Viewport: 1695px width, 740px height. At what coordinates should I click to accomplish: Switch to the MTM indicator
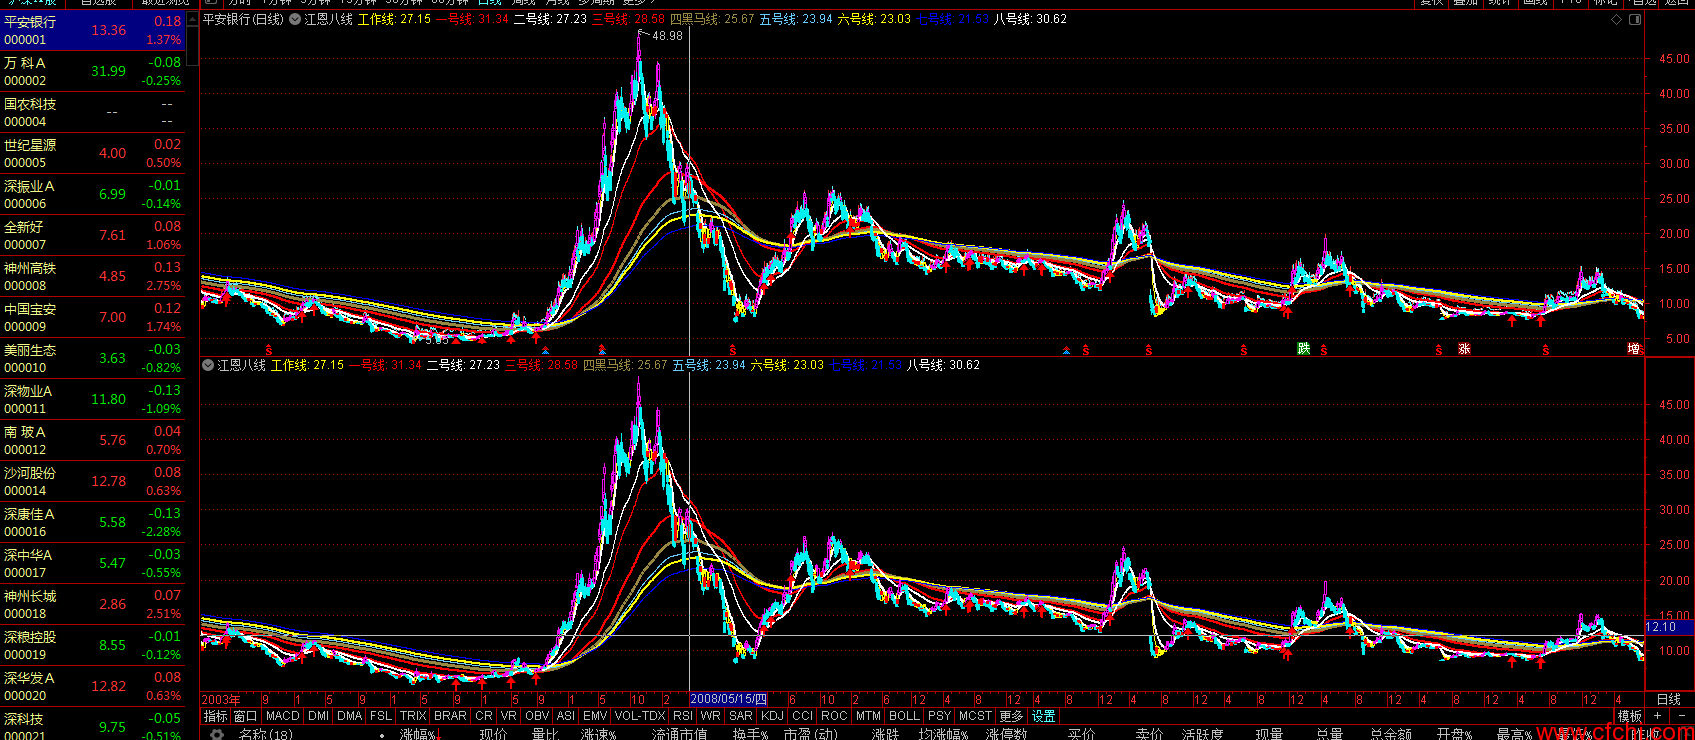(x=868, y=716)
